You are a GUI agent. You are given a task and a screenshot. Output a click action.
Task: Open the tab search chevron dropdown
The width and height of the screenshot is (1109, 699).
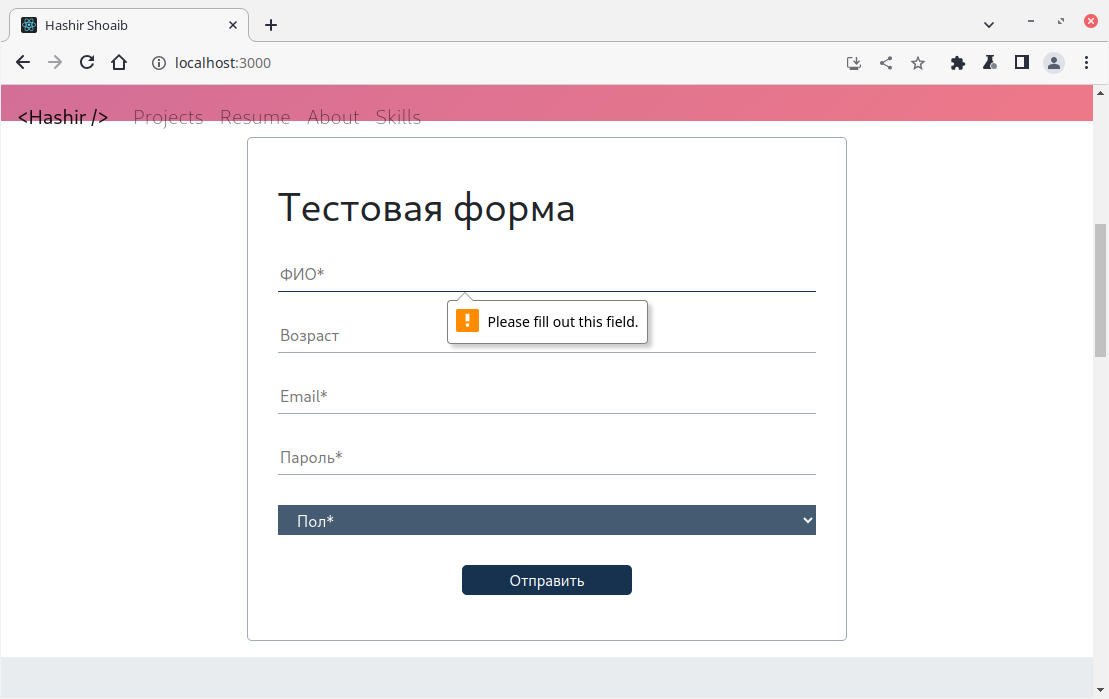click(989, 25)
